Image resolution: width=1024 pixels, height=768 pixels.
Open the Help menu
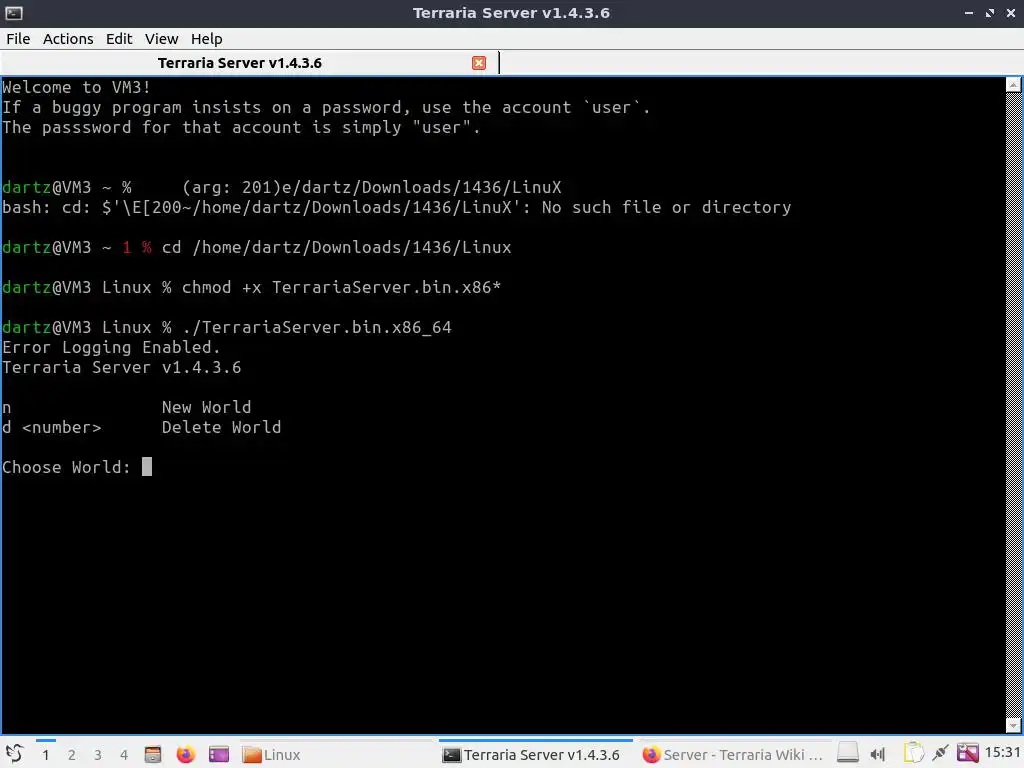pos(206,39)
